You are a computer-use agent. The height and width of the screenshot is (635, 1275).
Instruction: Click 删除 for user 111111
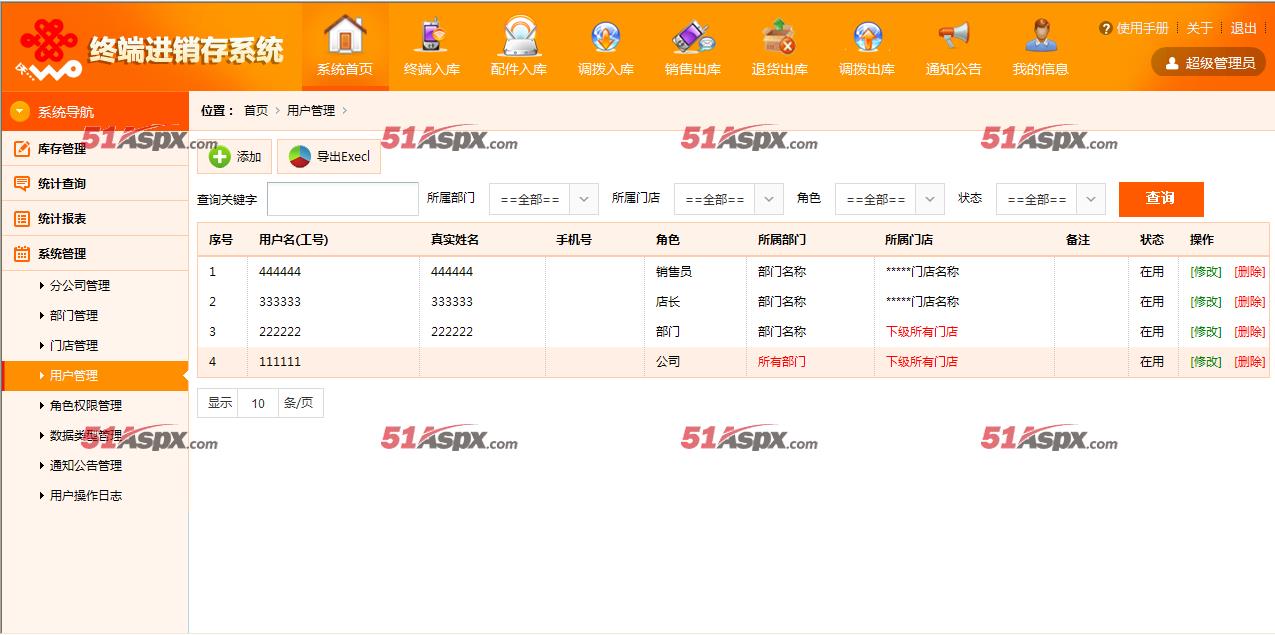tap(1249, 361)
